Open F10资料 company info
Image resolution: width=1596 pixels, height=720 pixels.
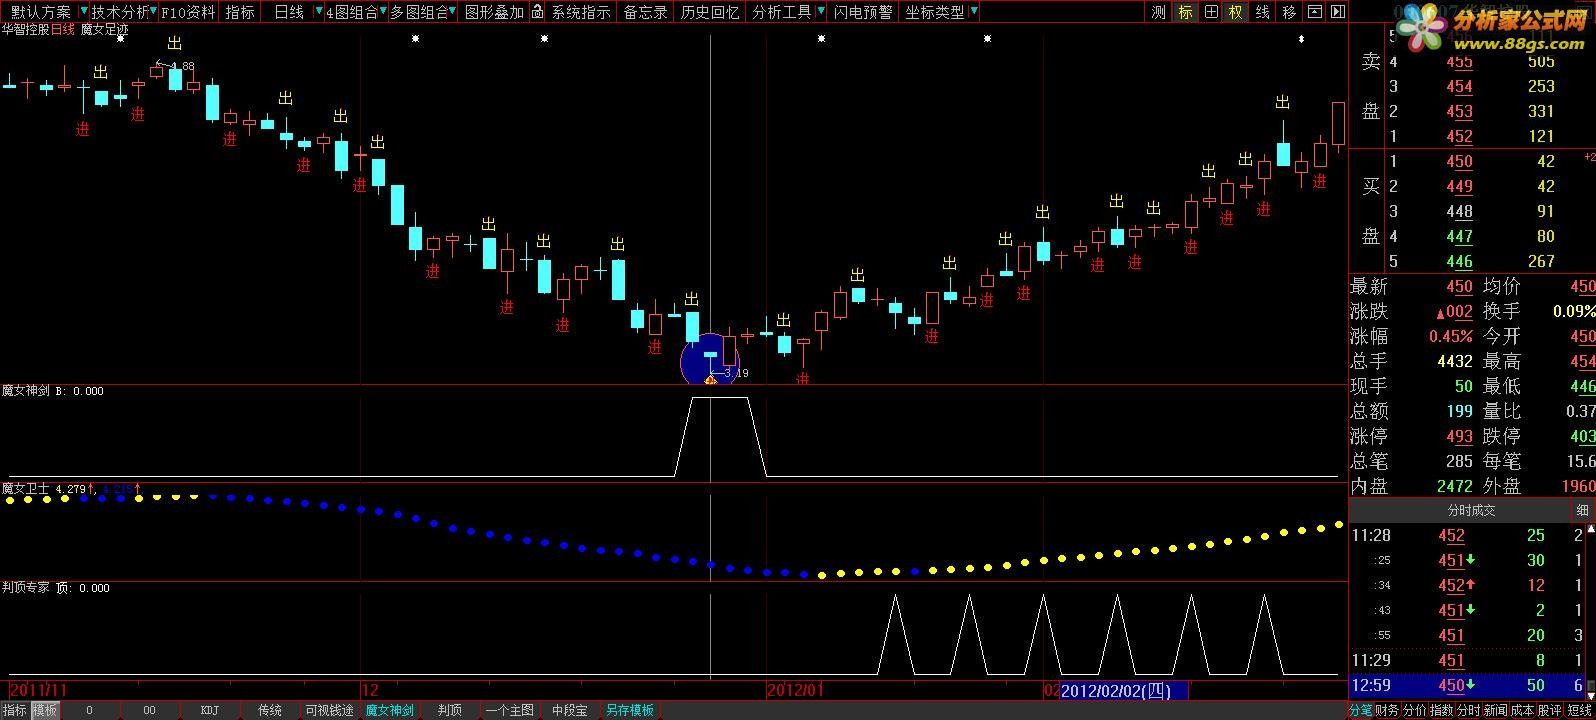click(x=188, y=12)
